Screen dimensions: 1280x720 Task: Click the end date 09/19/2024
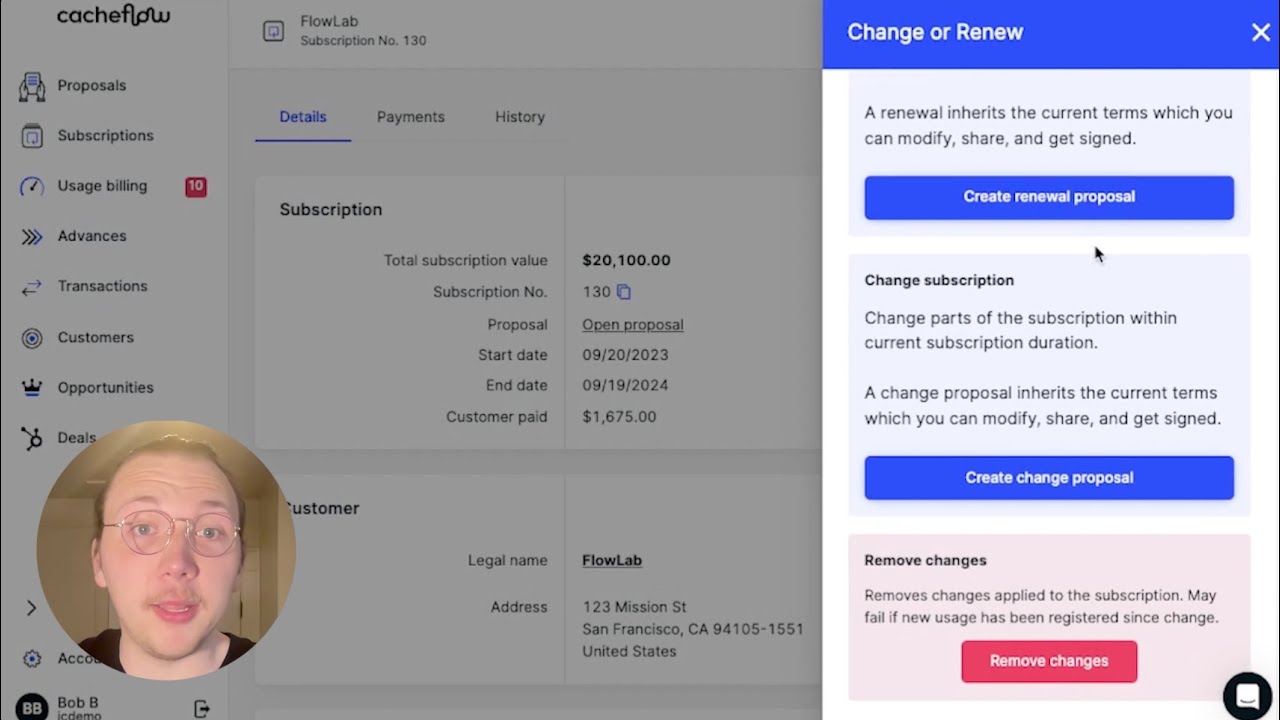[x=625, y=385]
